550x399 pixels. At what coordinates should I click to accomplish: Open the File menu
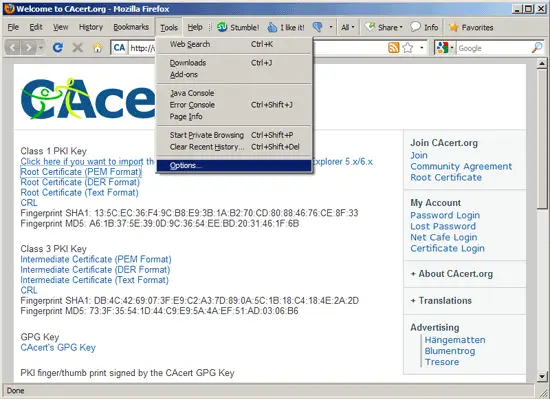[13, 27]
